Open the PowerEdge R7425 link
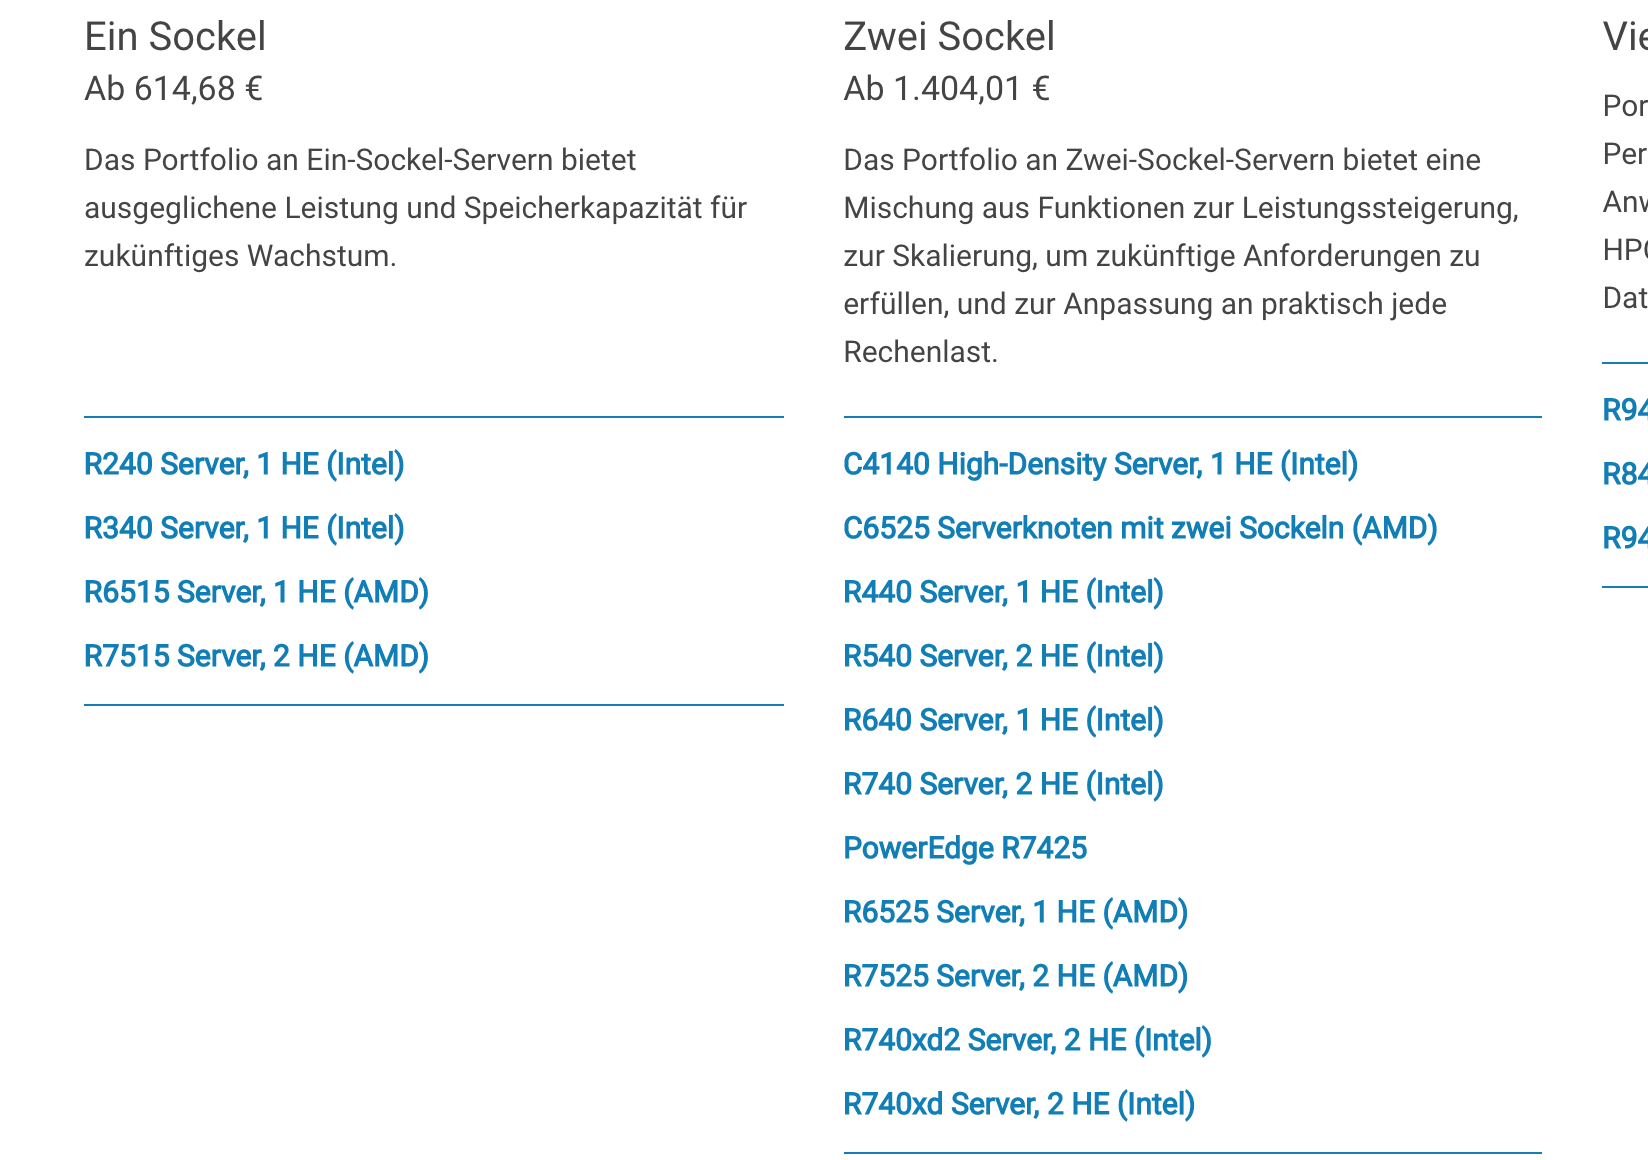Screen dimensions: 1648x1160 965,848
